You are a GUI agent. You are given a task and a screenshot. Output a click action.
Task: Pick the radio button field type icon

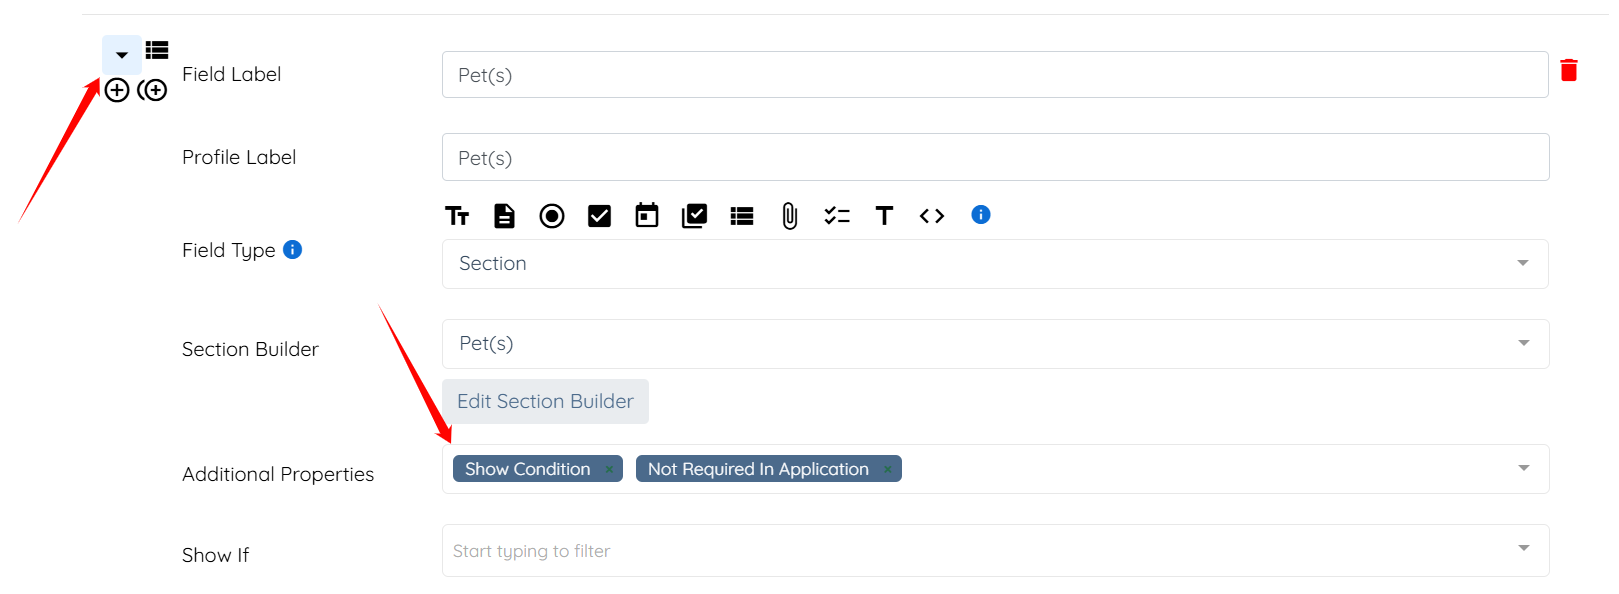(552, 216)
